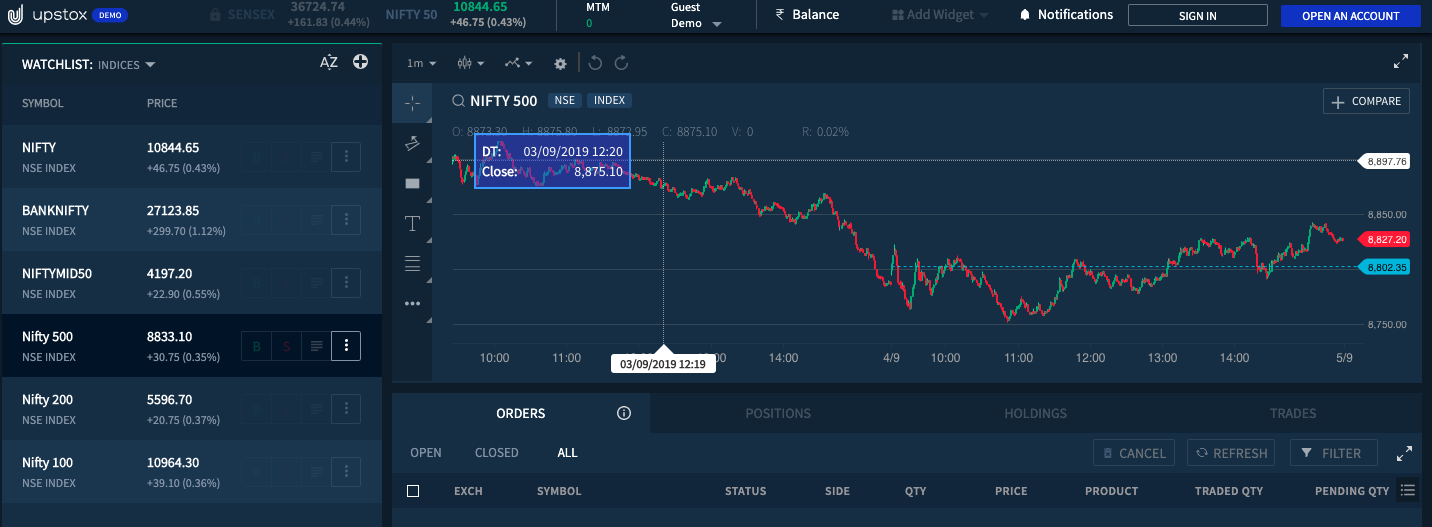Switch to the ORDERS tab
1432x527 pixels.
click(x=521, y=413)
